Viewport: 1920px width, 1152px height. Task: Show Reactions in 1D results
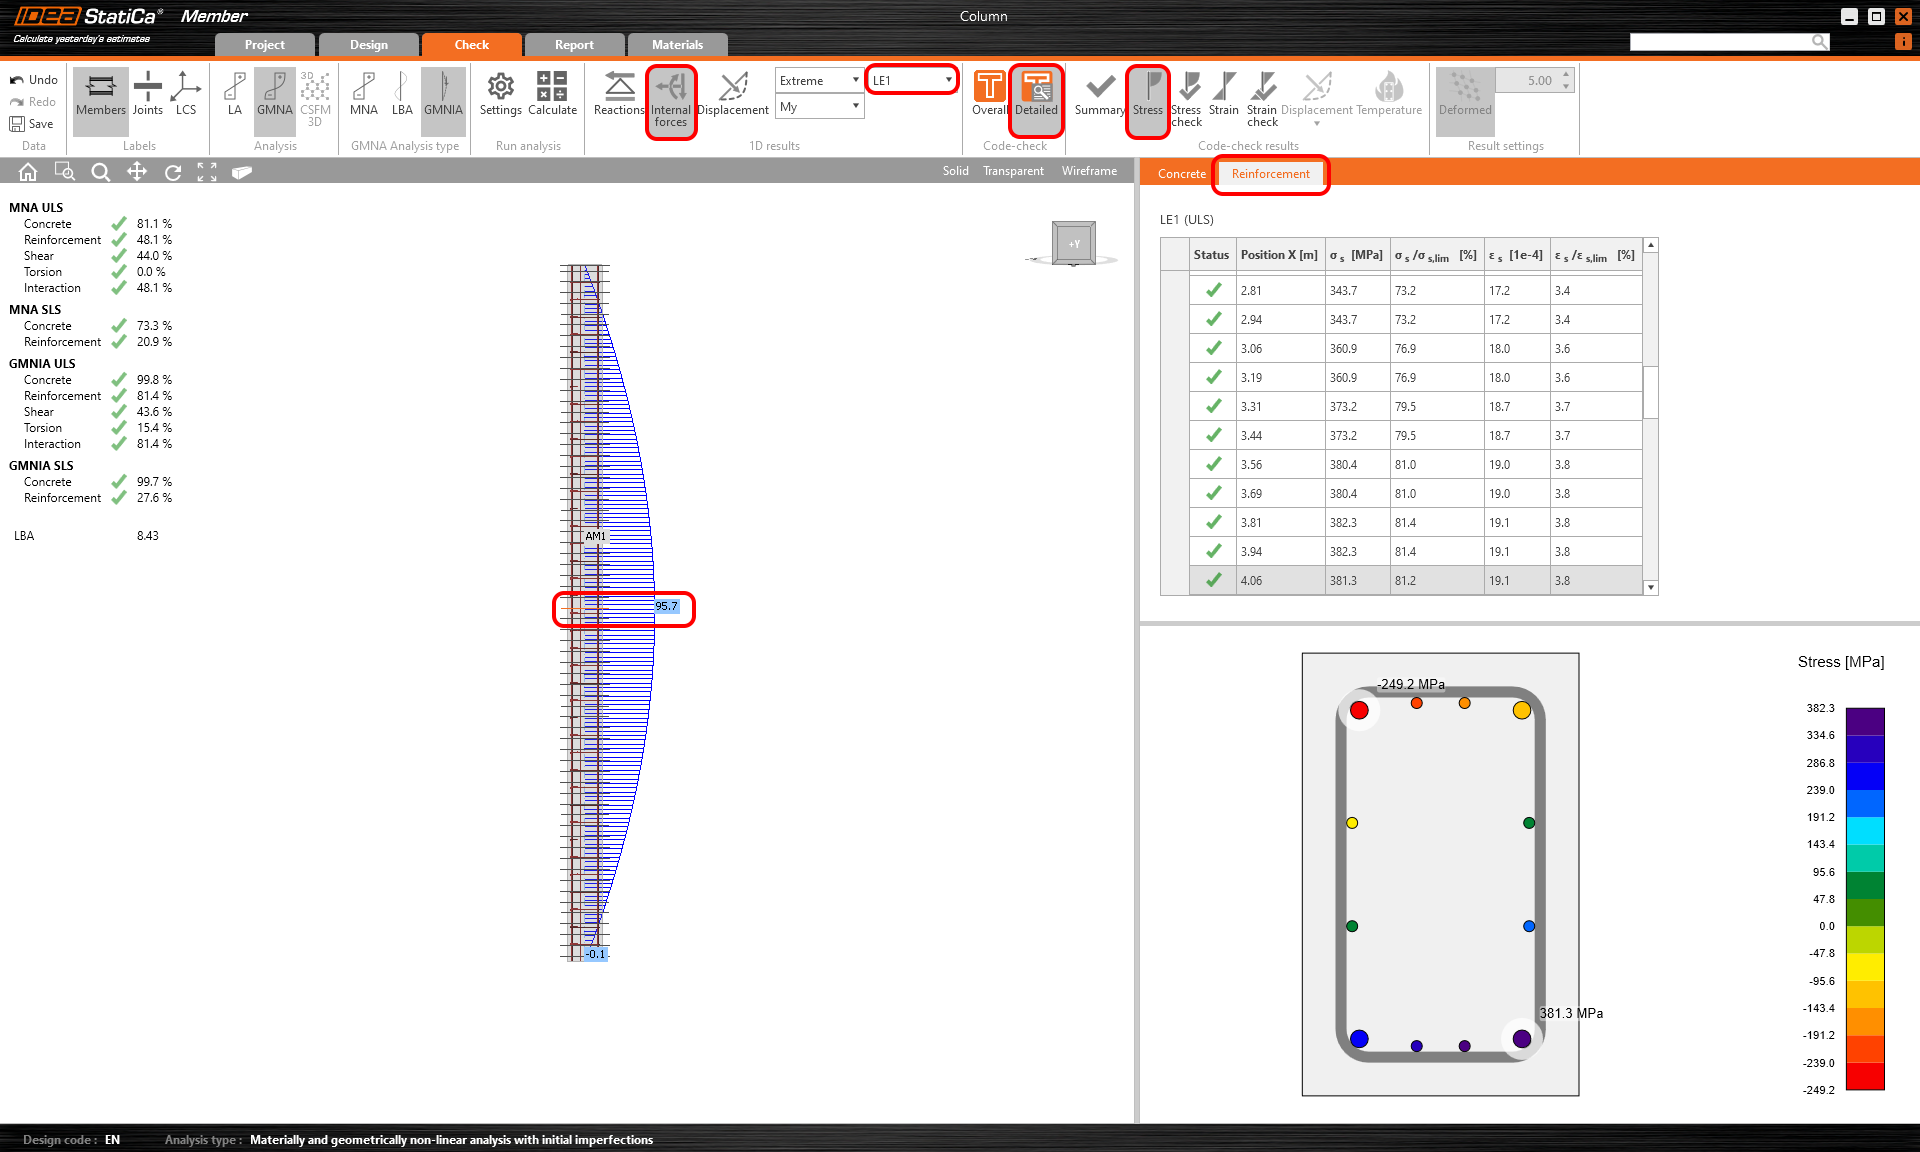[x=619, y=94]
